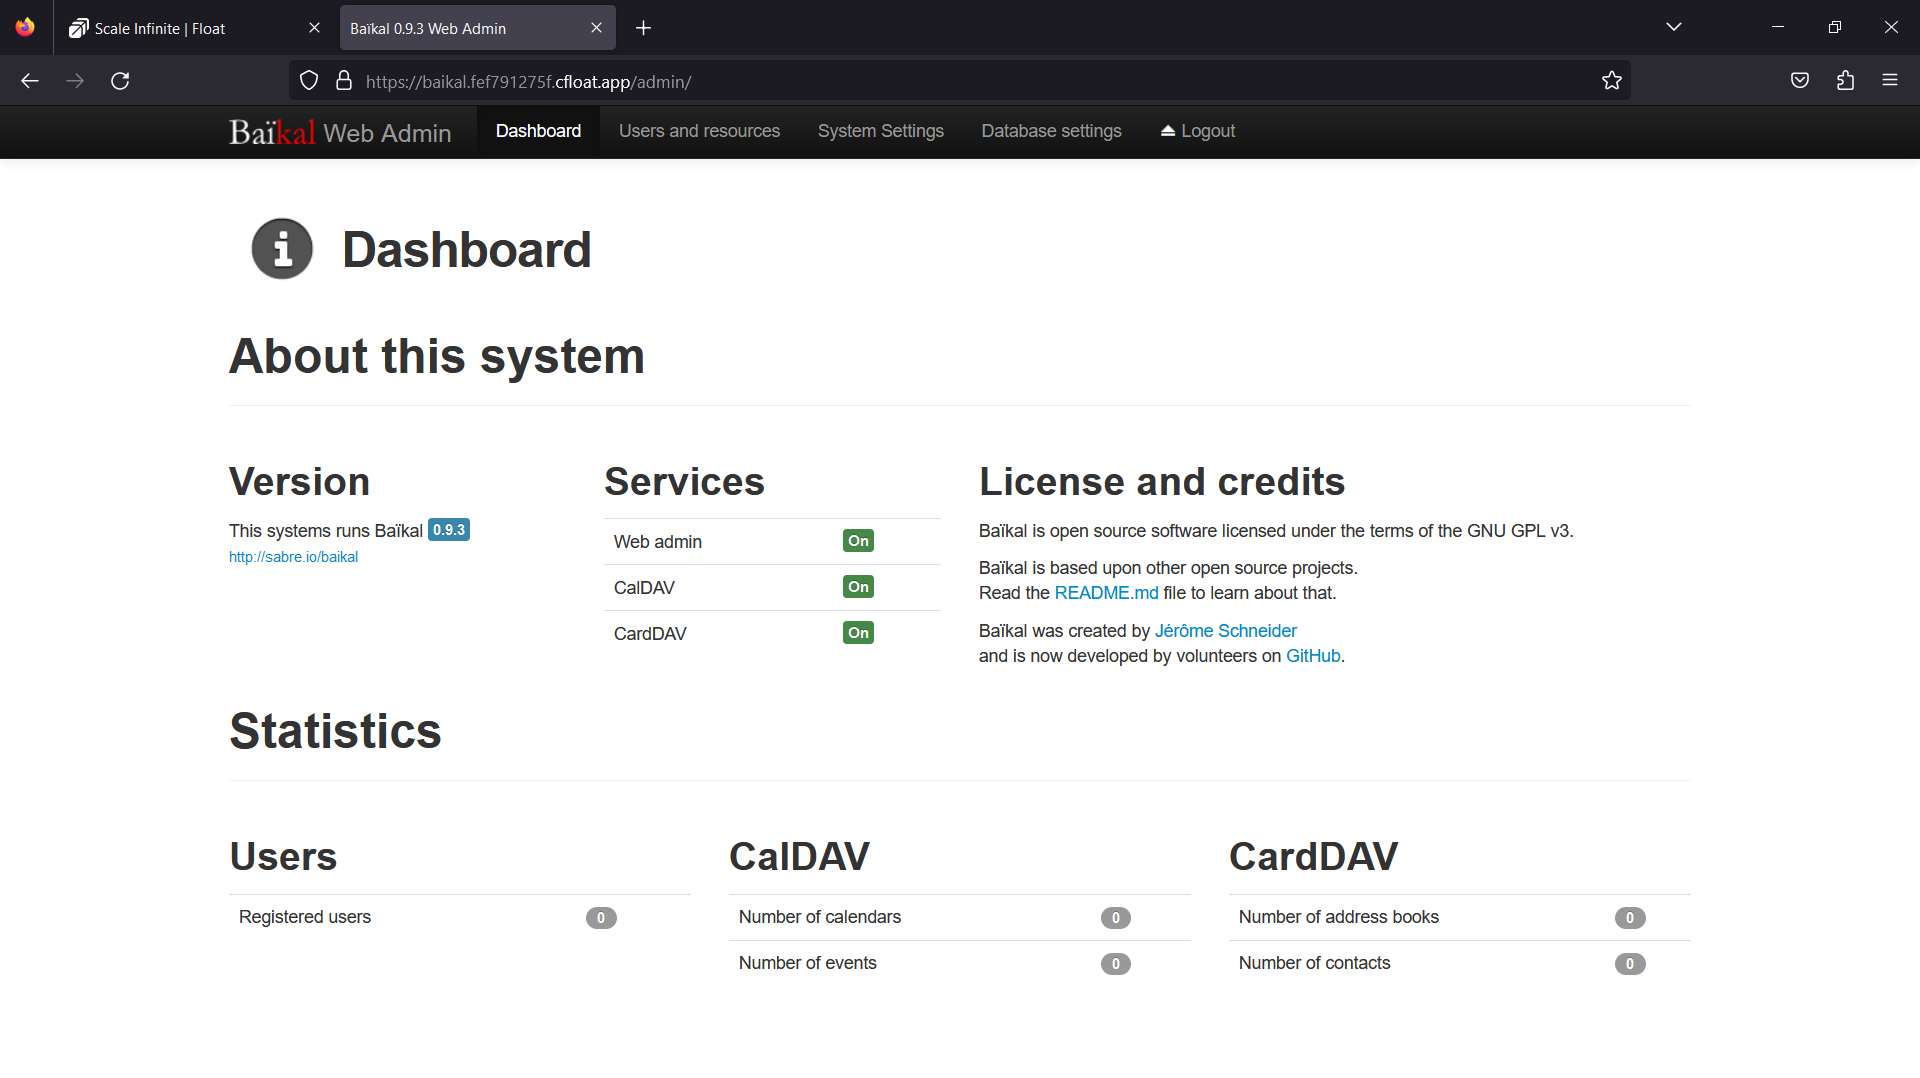Close the Scale Infinite Float tab
Screen dimensions: 1920x1078
point(314,28)
